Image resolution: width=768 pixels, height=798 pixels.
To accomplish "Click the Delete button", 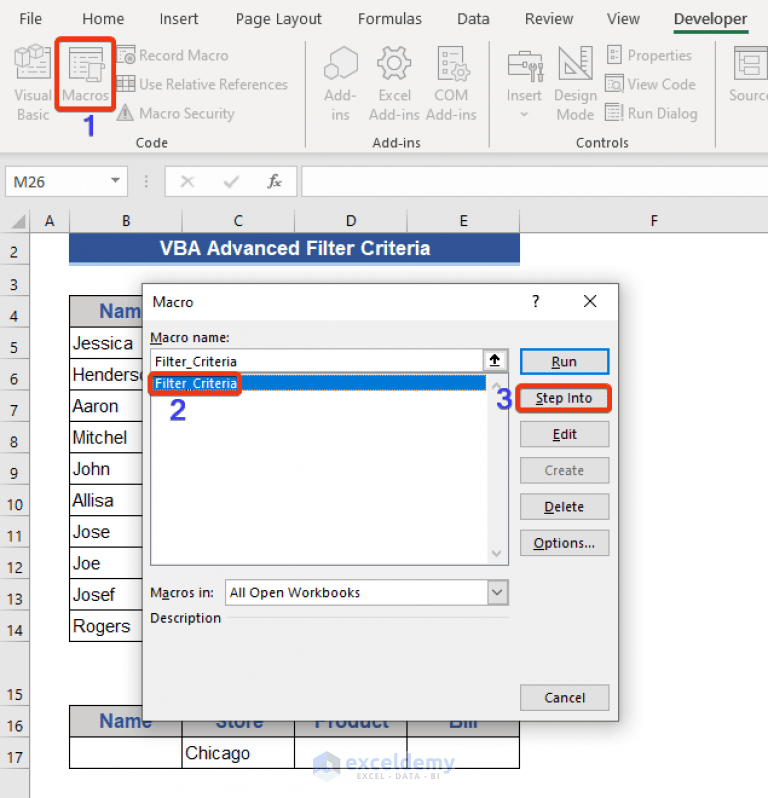I will (x=564, y=506).
